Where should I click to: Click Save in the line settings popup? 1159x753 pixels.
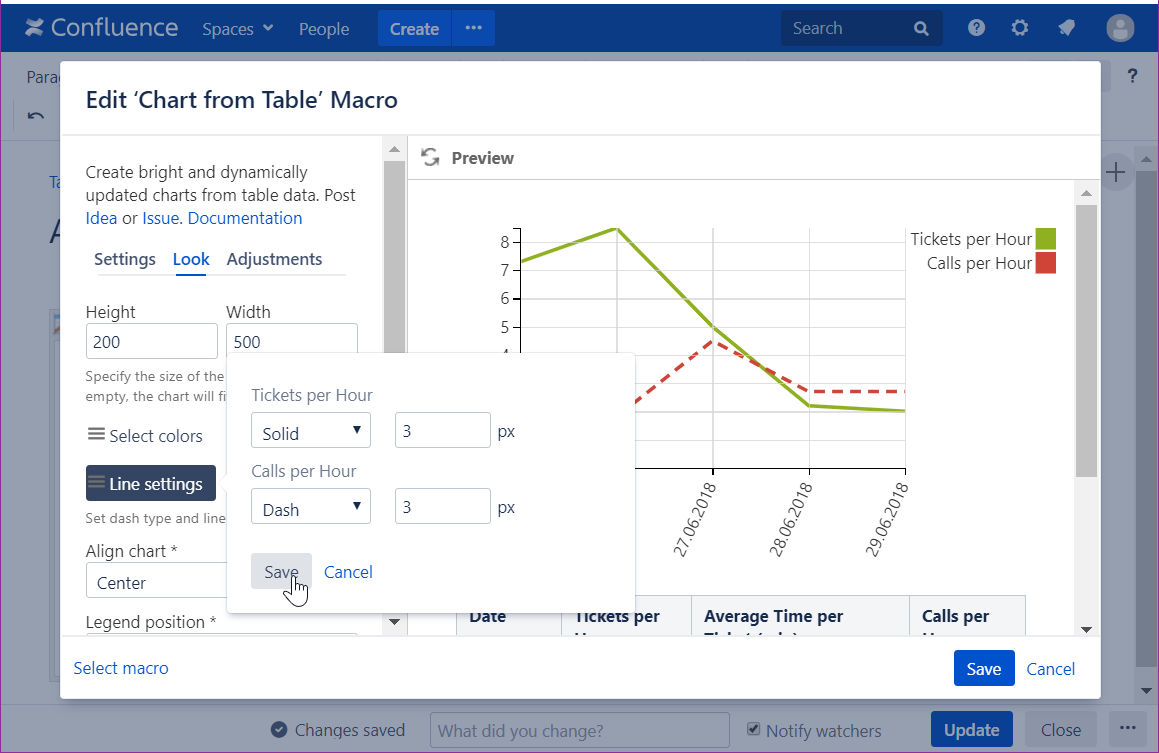[x=281, y=572]
